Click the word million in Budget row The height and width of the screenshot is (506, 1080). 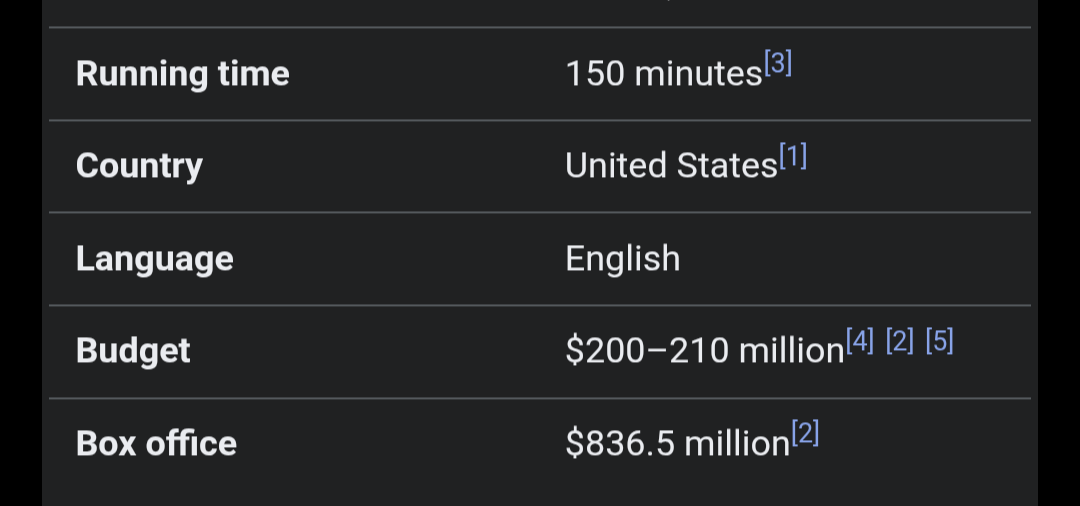[791, 351]
